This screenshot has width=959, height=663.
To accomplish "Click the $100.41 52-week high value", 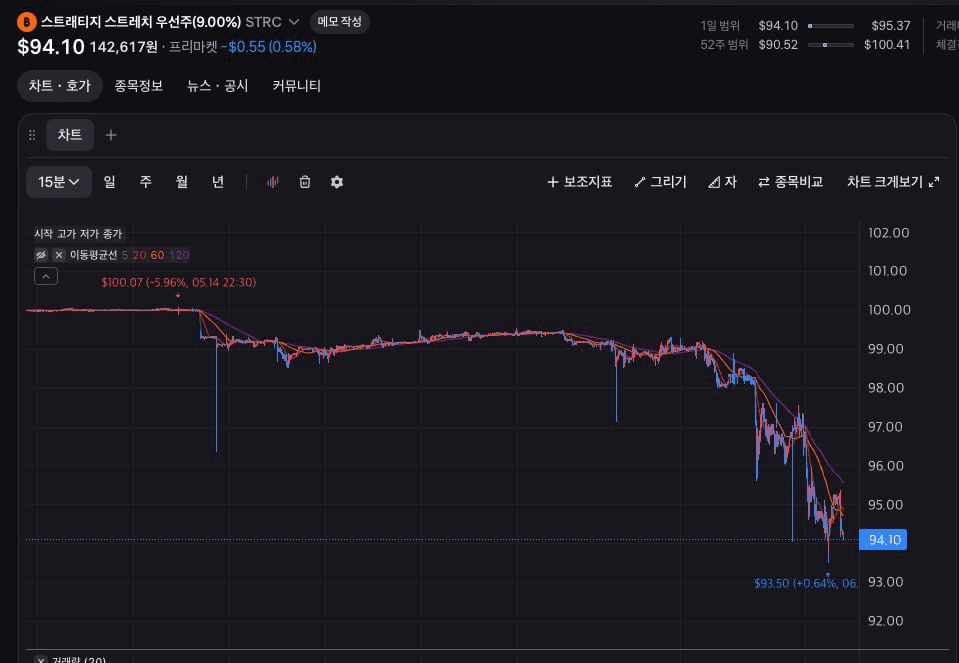I will tap(887, 45).
